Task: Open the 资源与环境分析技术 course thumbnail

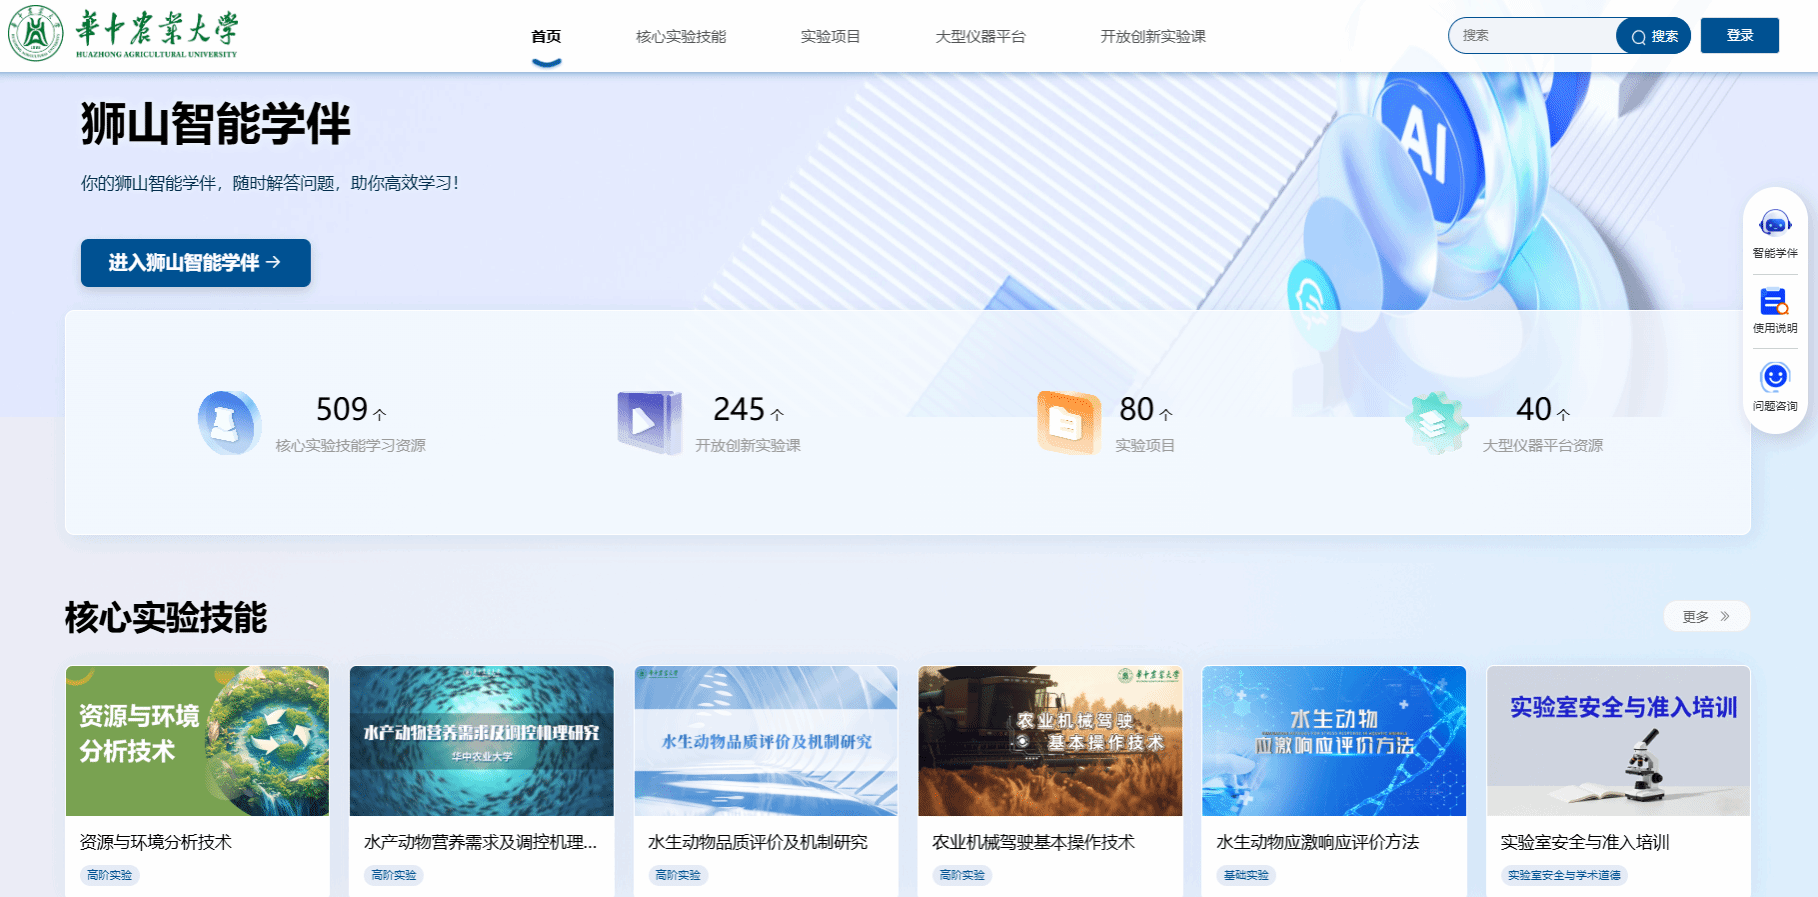Action: pos(197,741)
